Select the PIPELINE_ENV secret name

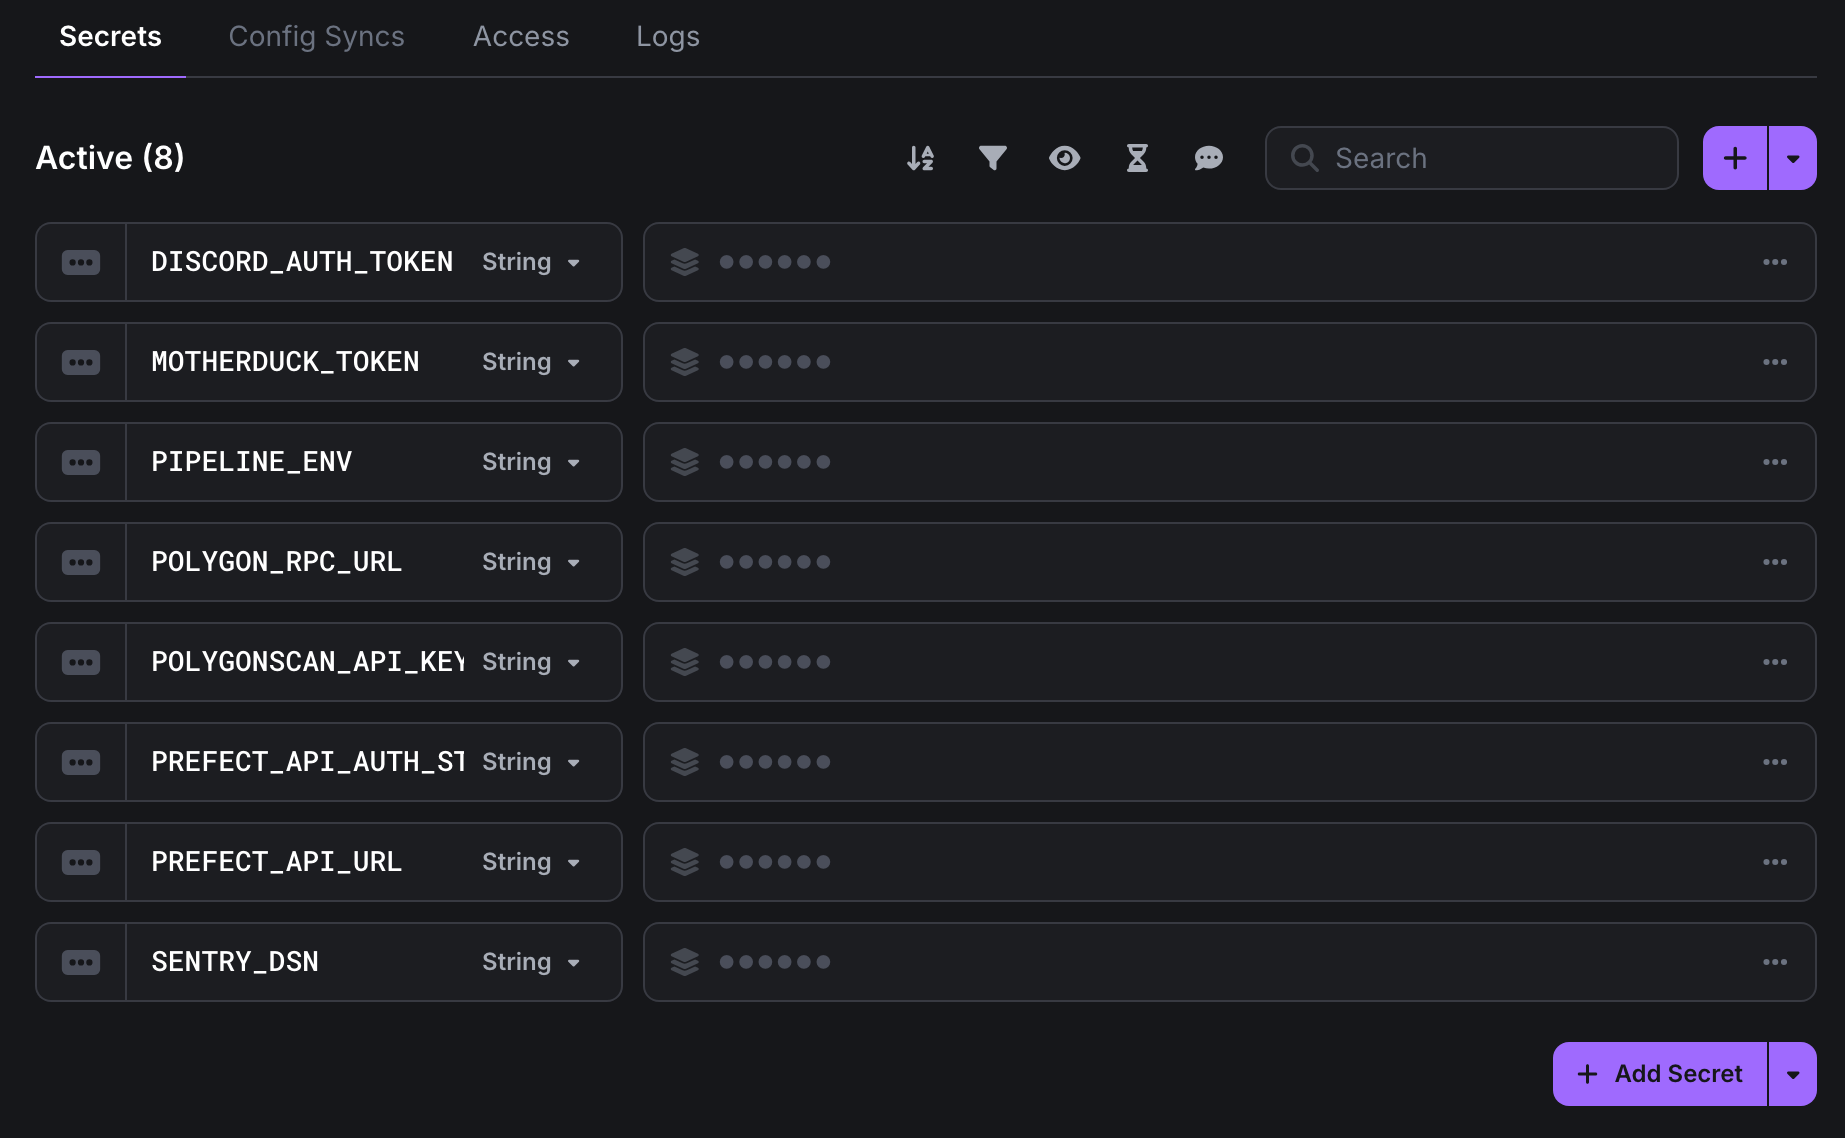pyautogui.click(x=251, y=462)
